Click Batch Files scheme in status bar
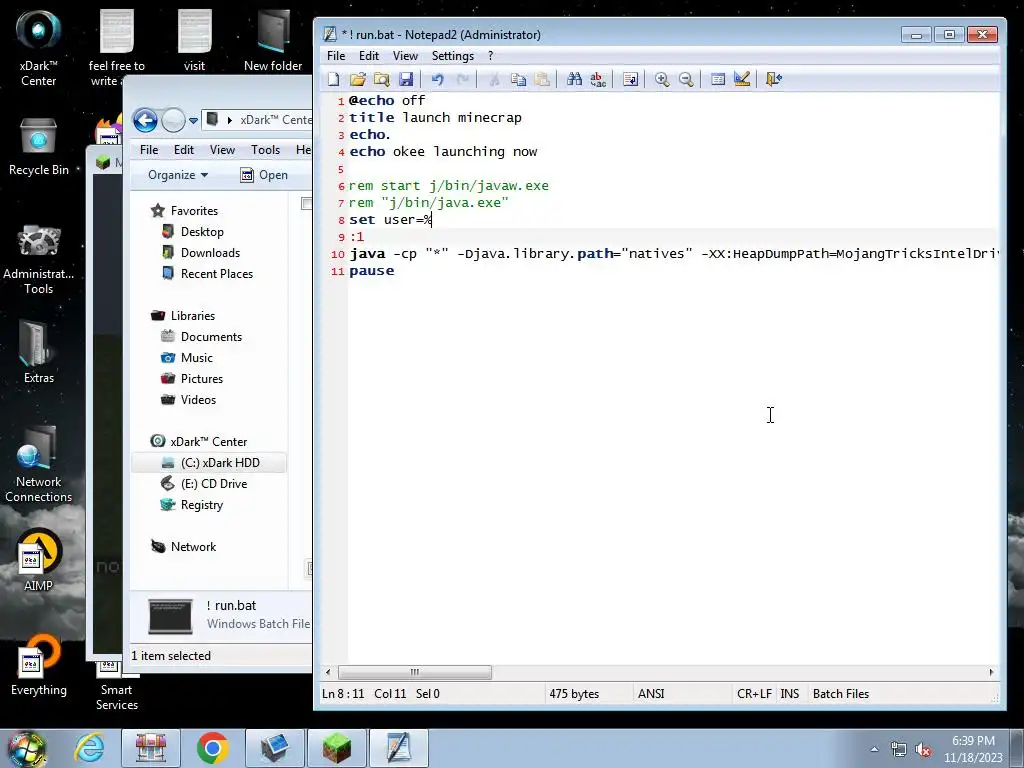Screen dimensions: 1024x768 coord(840,694)
